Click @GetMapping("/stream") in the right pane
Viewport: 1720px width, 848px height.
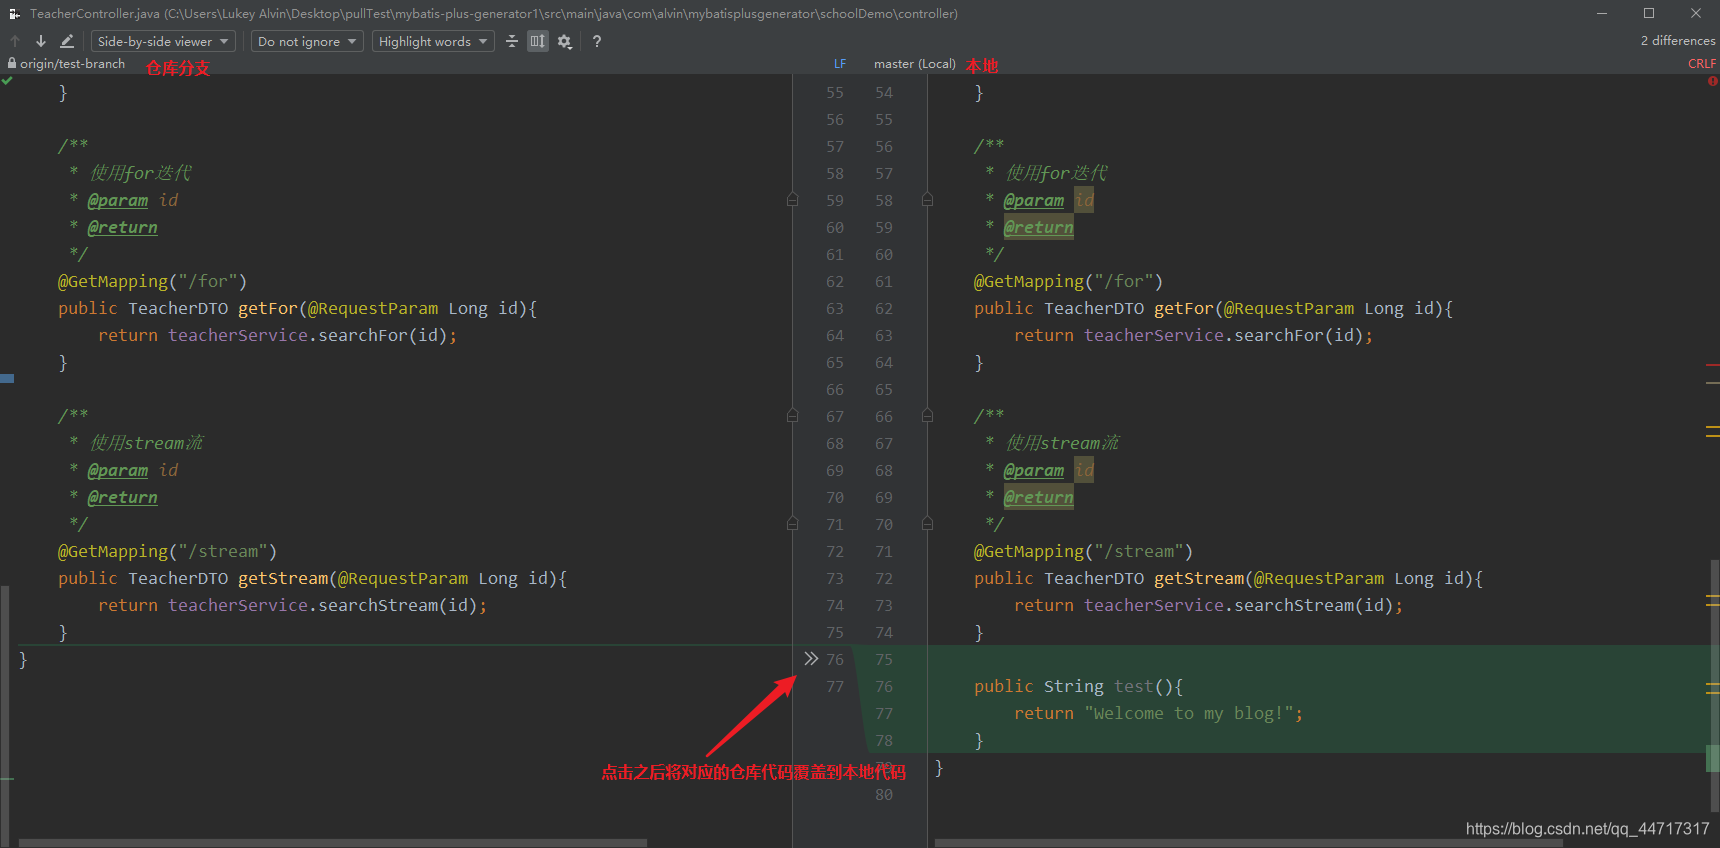(1083, 551)
